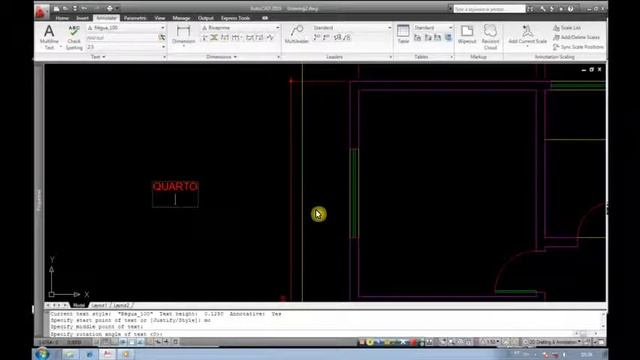Image resolution: width=640 pixels, height=360 pixels.
Task: Click the Help question mark icon
Action: pyautogui.click(x=571, y=9)
